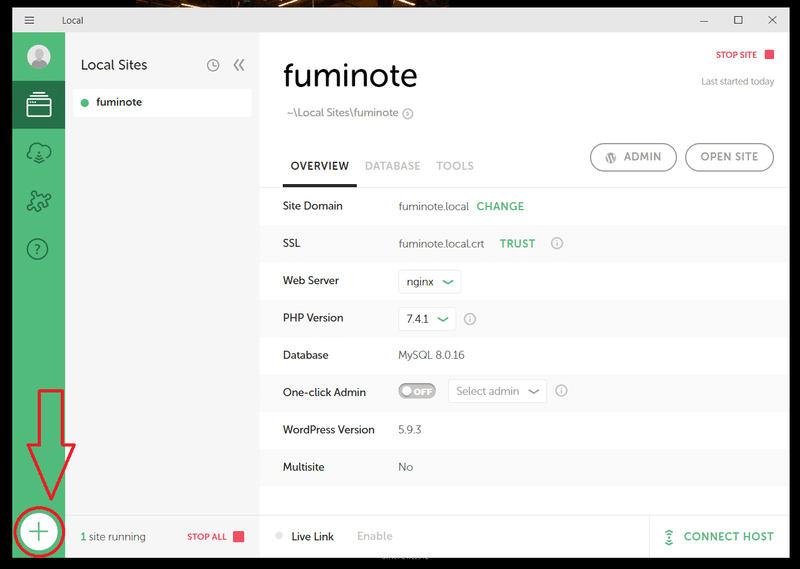This screenshot has width=800, height=569.
Task: Collapse the Local Sites sidebar
Action: pos(239,65)
